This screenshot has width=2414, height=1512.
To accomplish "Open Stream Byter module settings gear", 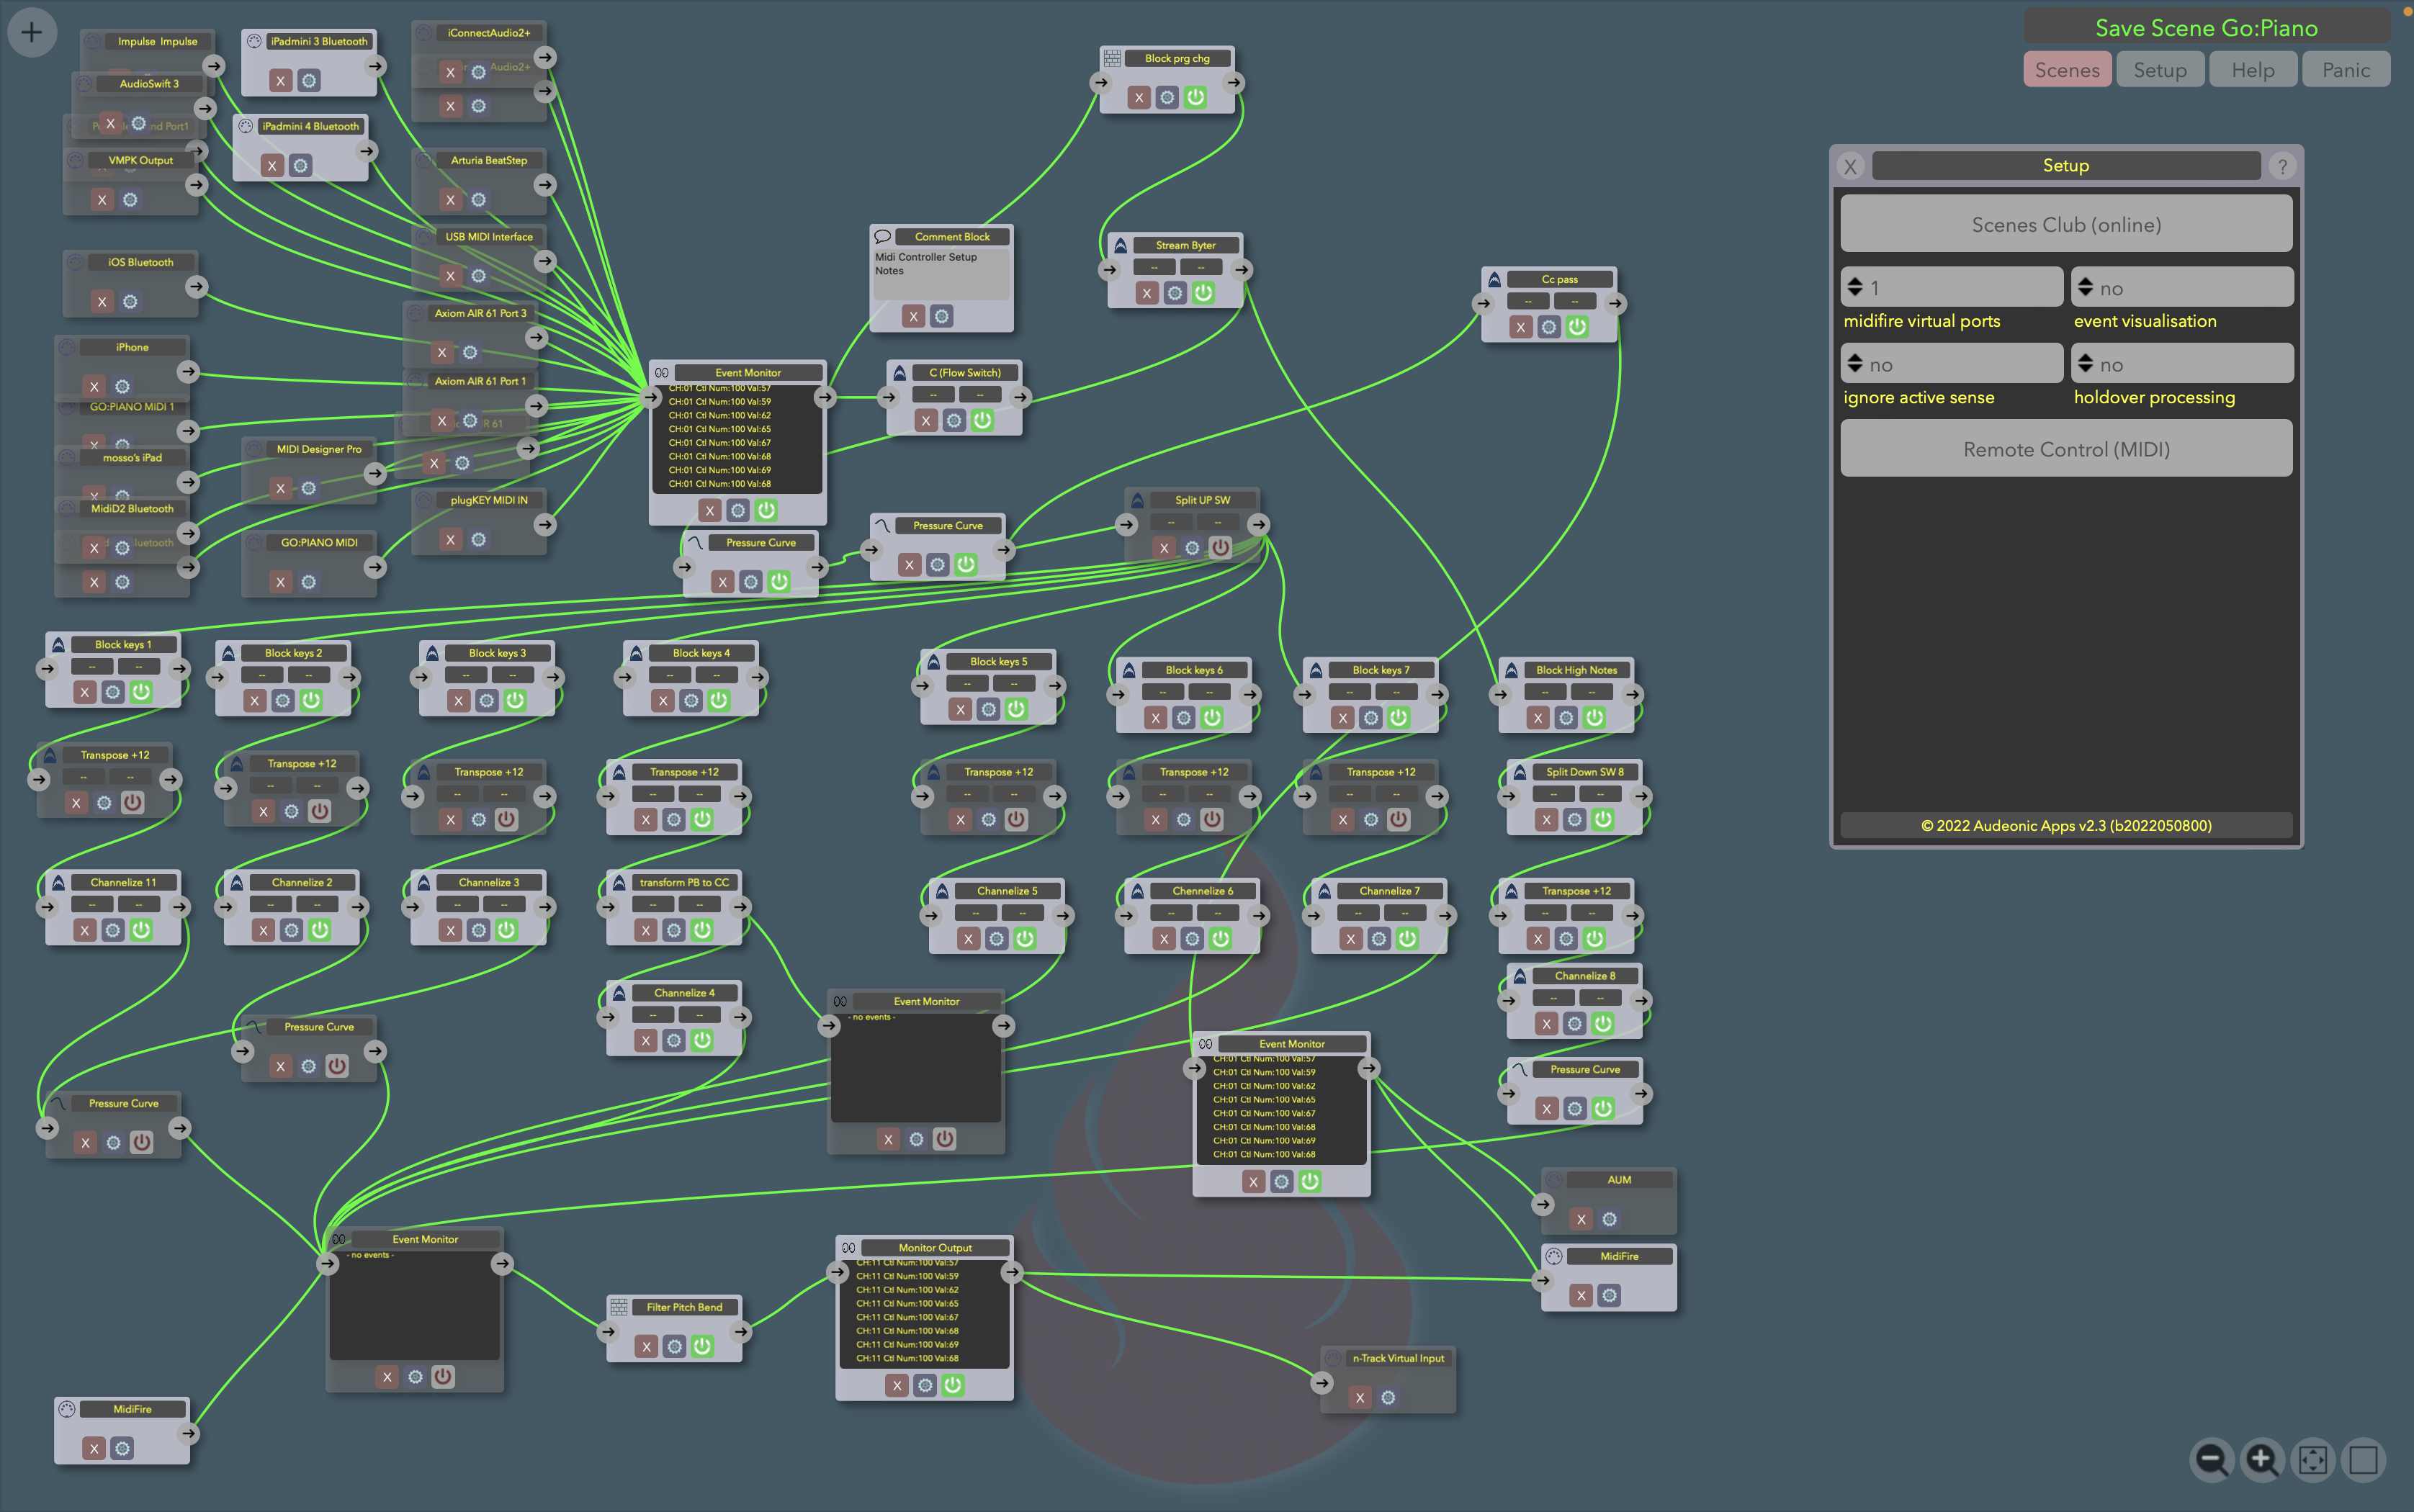I will tap(1175, 293).
